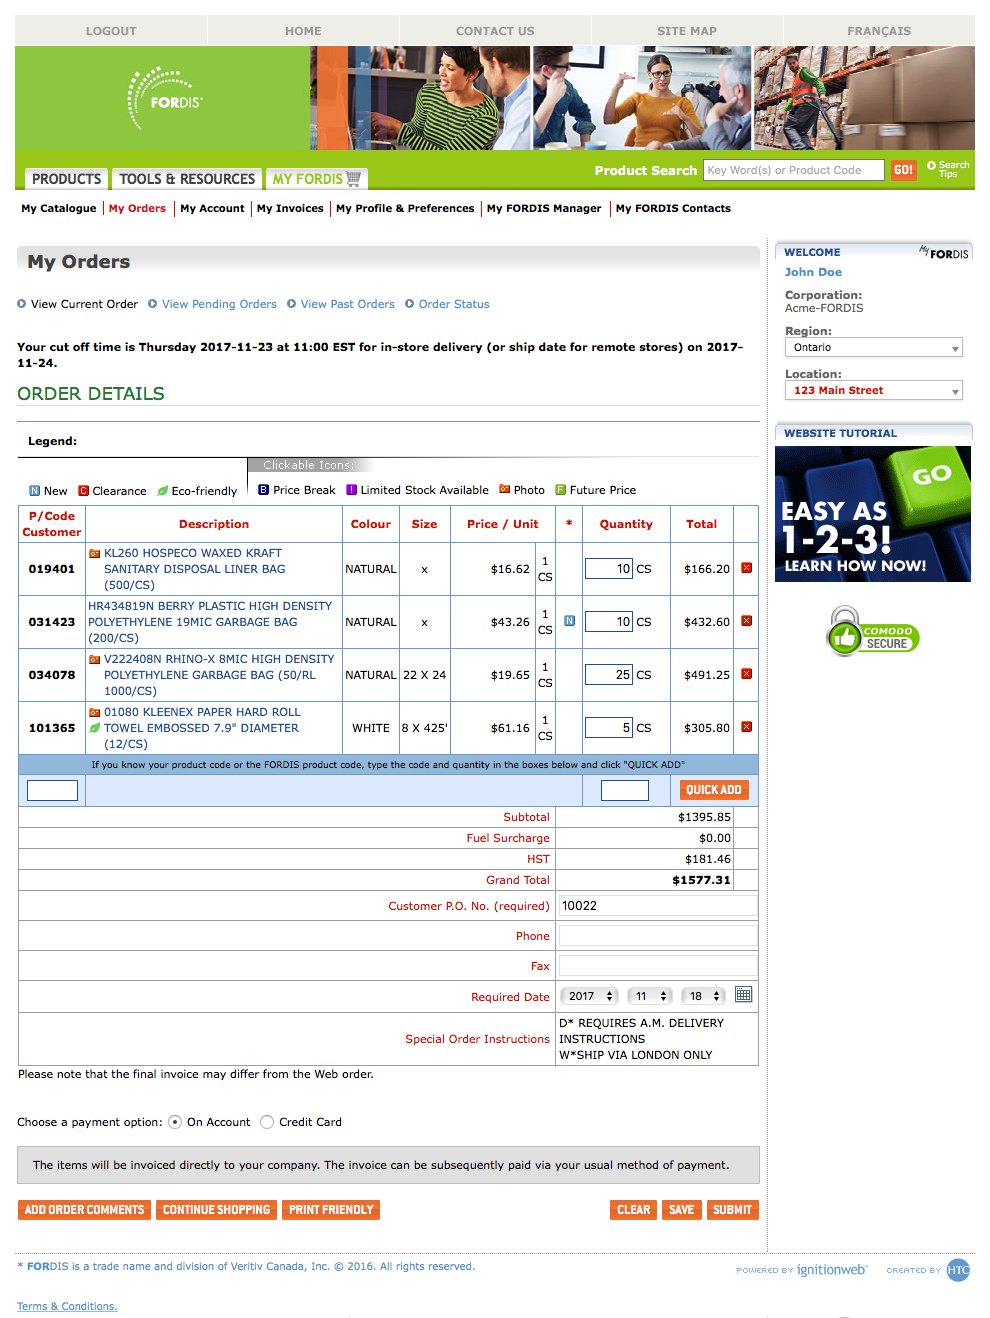Remove item 019401 with the red X icon
The image size is (990, 1318).
click(746, 568)
